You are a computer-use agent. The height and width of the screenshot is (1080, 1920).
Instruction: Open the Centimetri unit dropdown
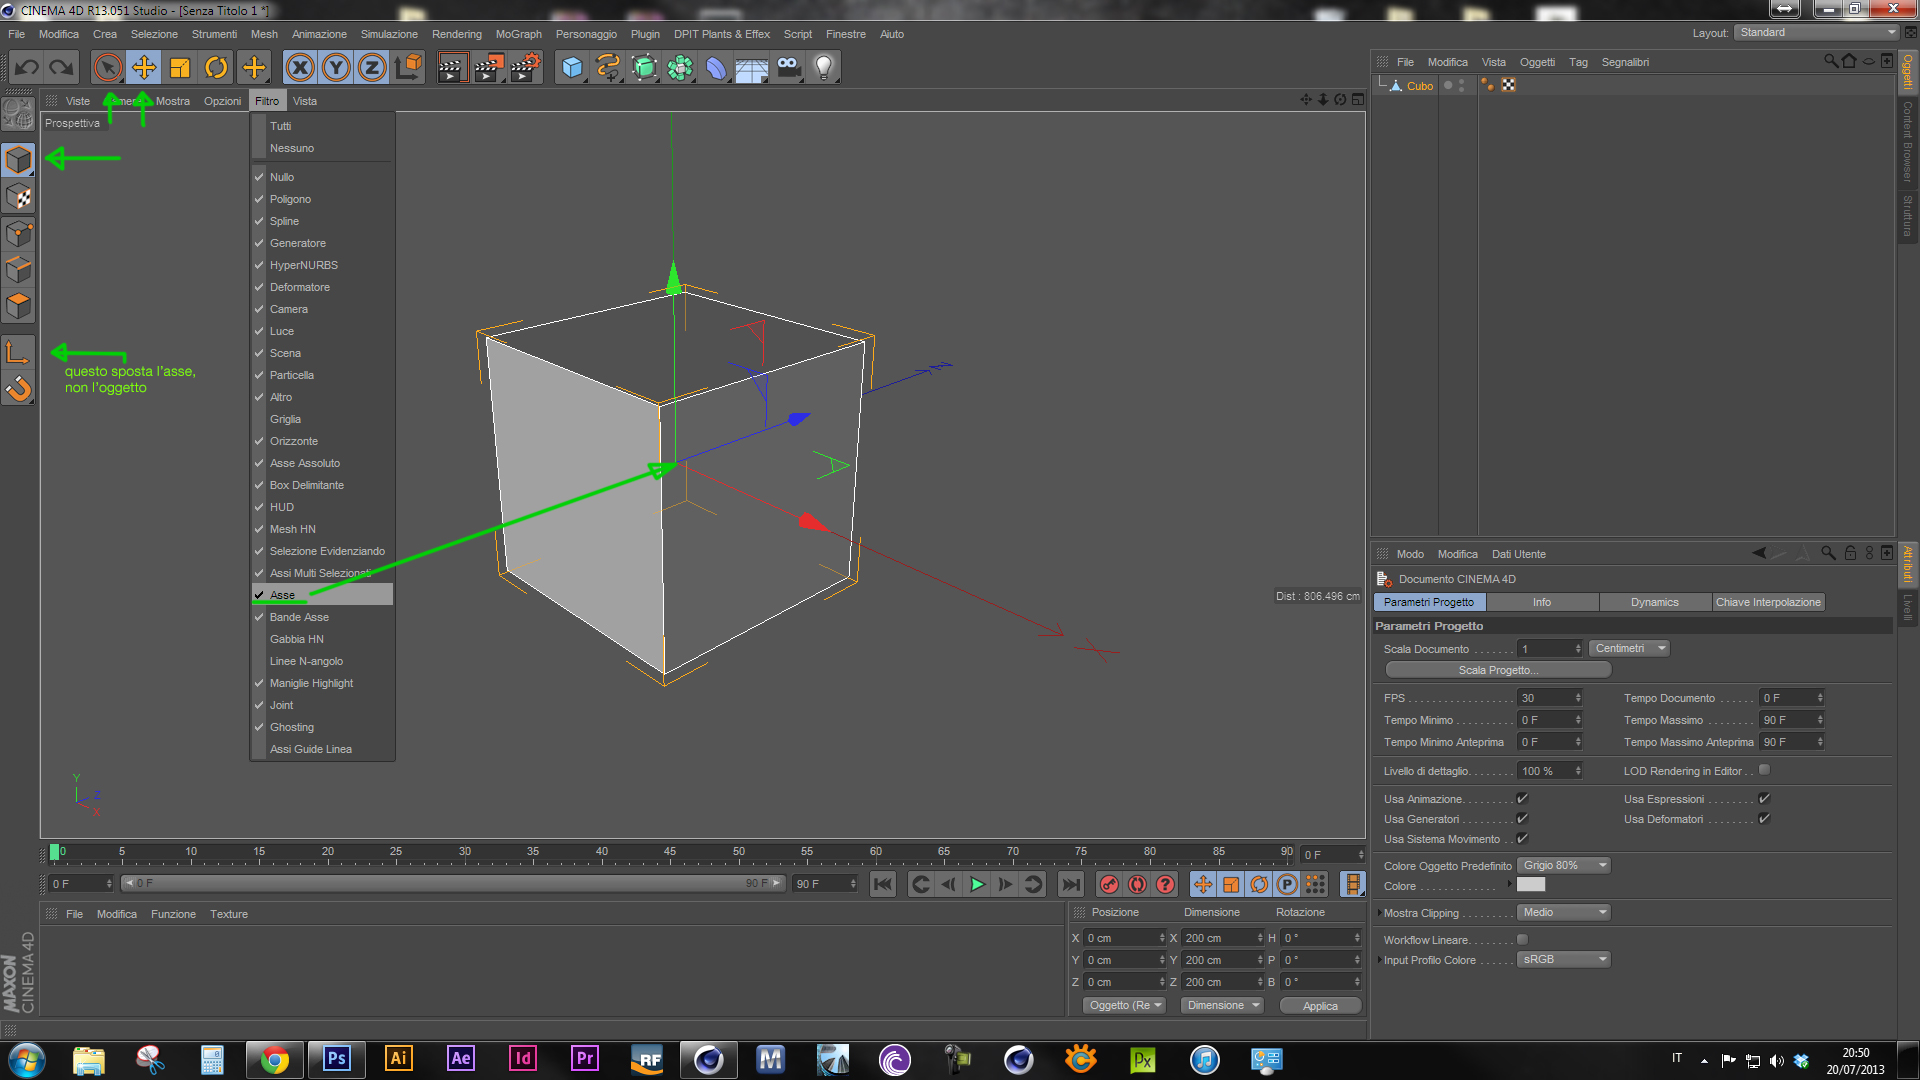(1629, 649)
